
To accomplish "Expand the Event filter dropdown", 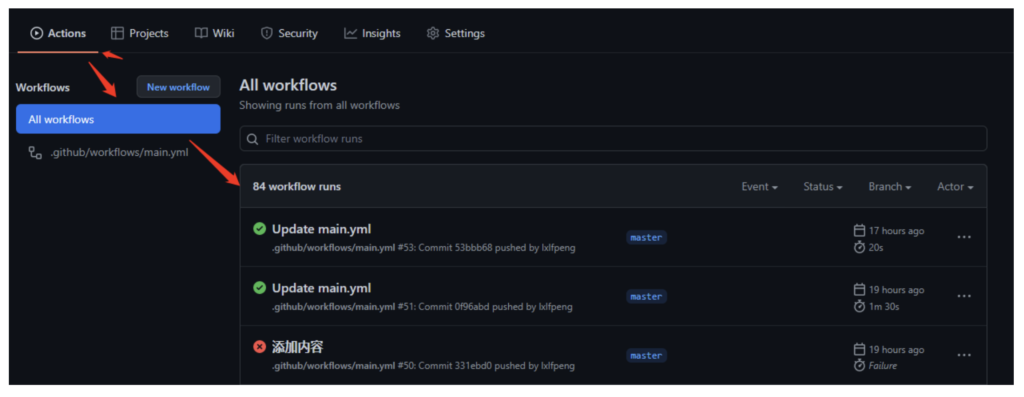I will coord(760,187).
